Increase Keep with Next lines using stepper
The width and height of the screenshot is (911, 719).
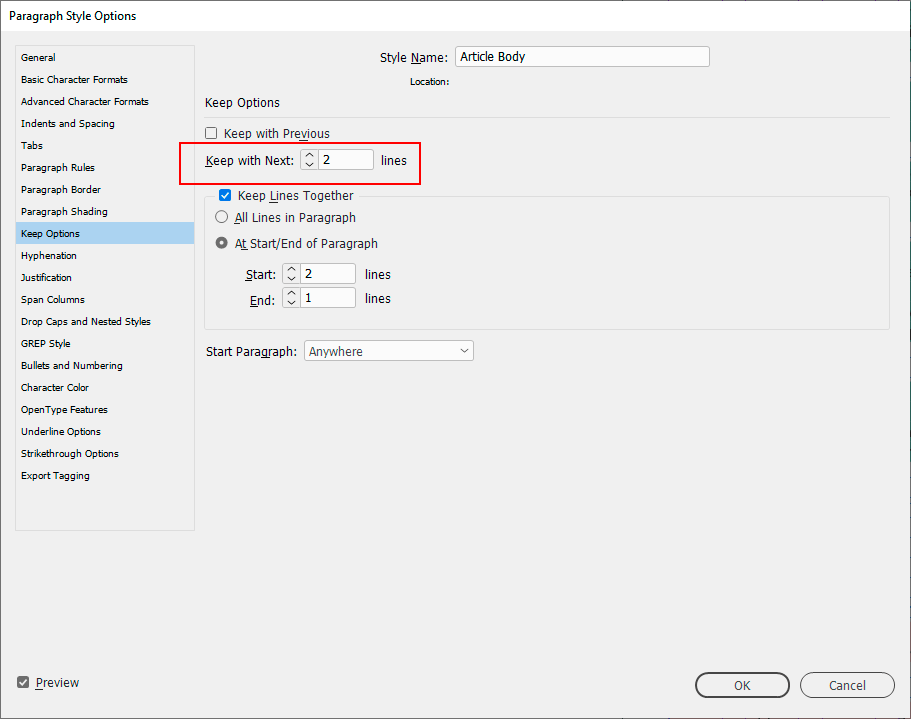(x=309, y=154)
